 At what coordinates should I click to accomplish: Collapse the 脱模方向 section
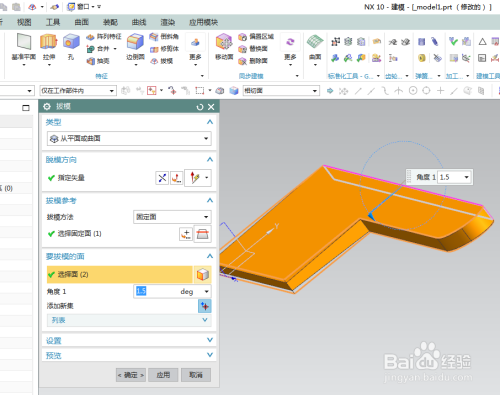(210, 160)
